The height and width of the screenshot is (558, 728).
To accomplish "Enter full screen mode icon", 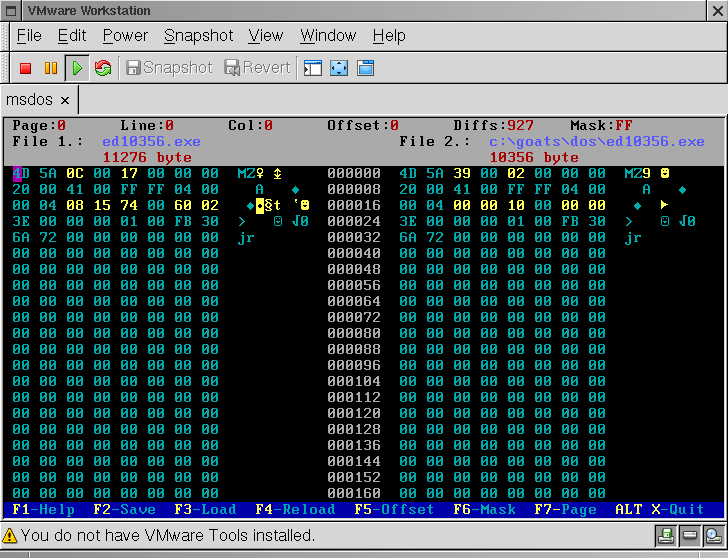I will point(339,68).
